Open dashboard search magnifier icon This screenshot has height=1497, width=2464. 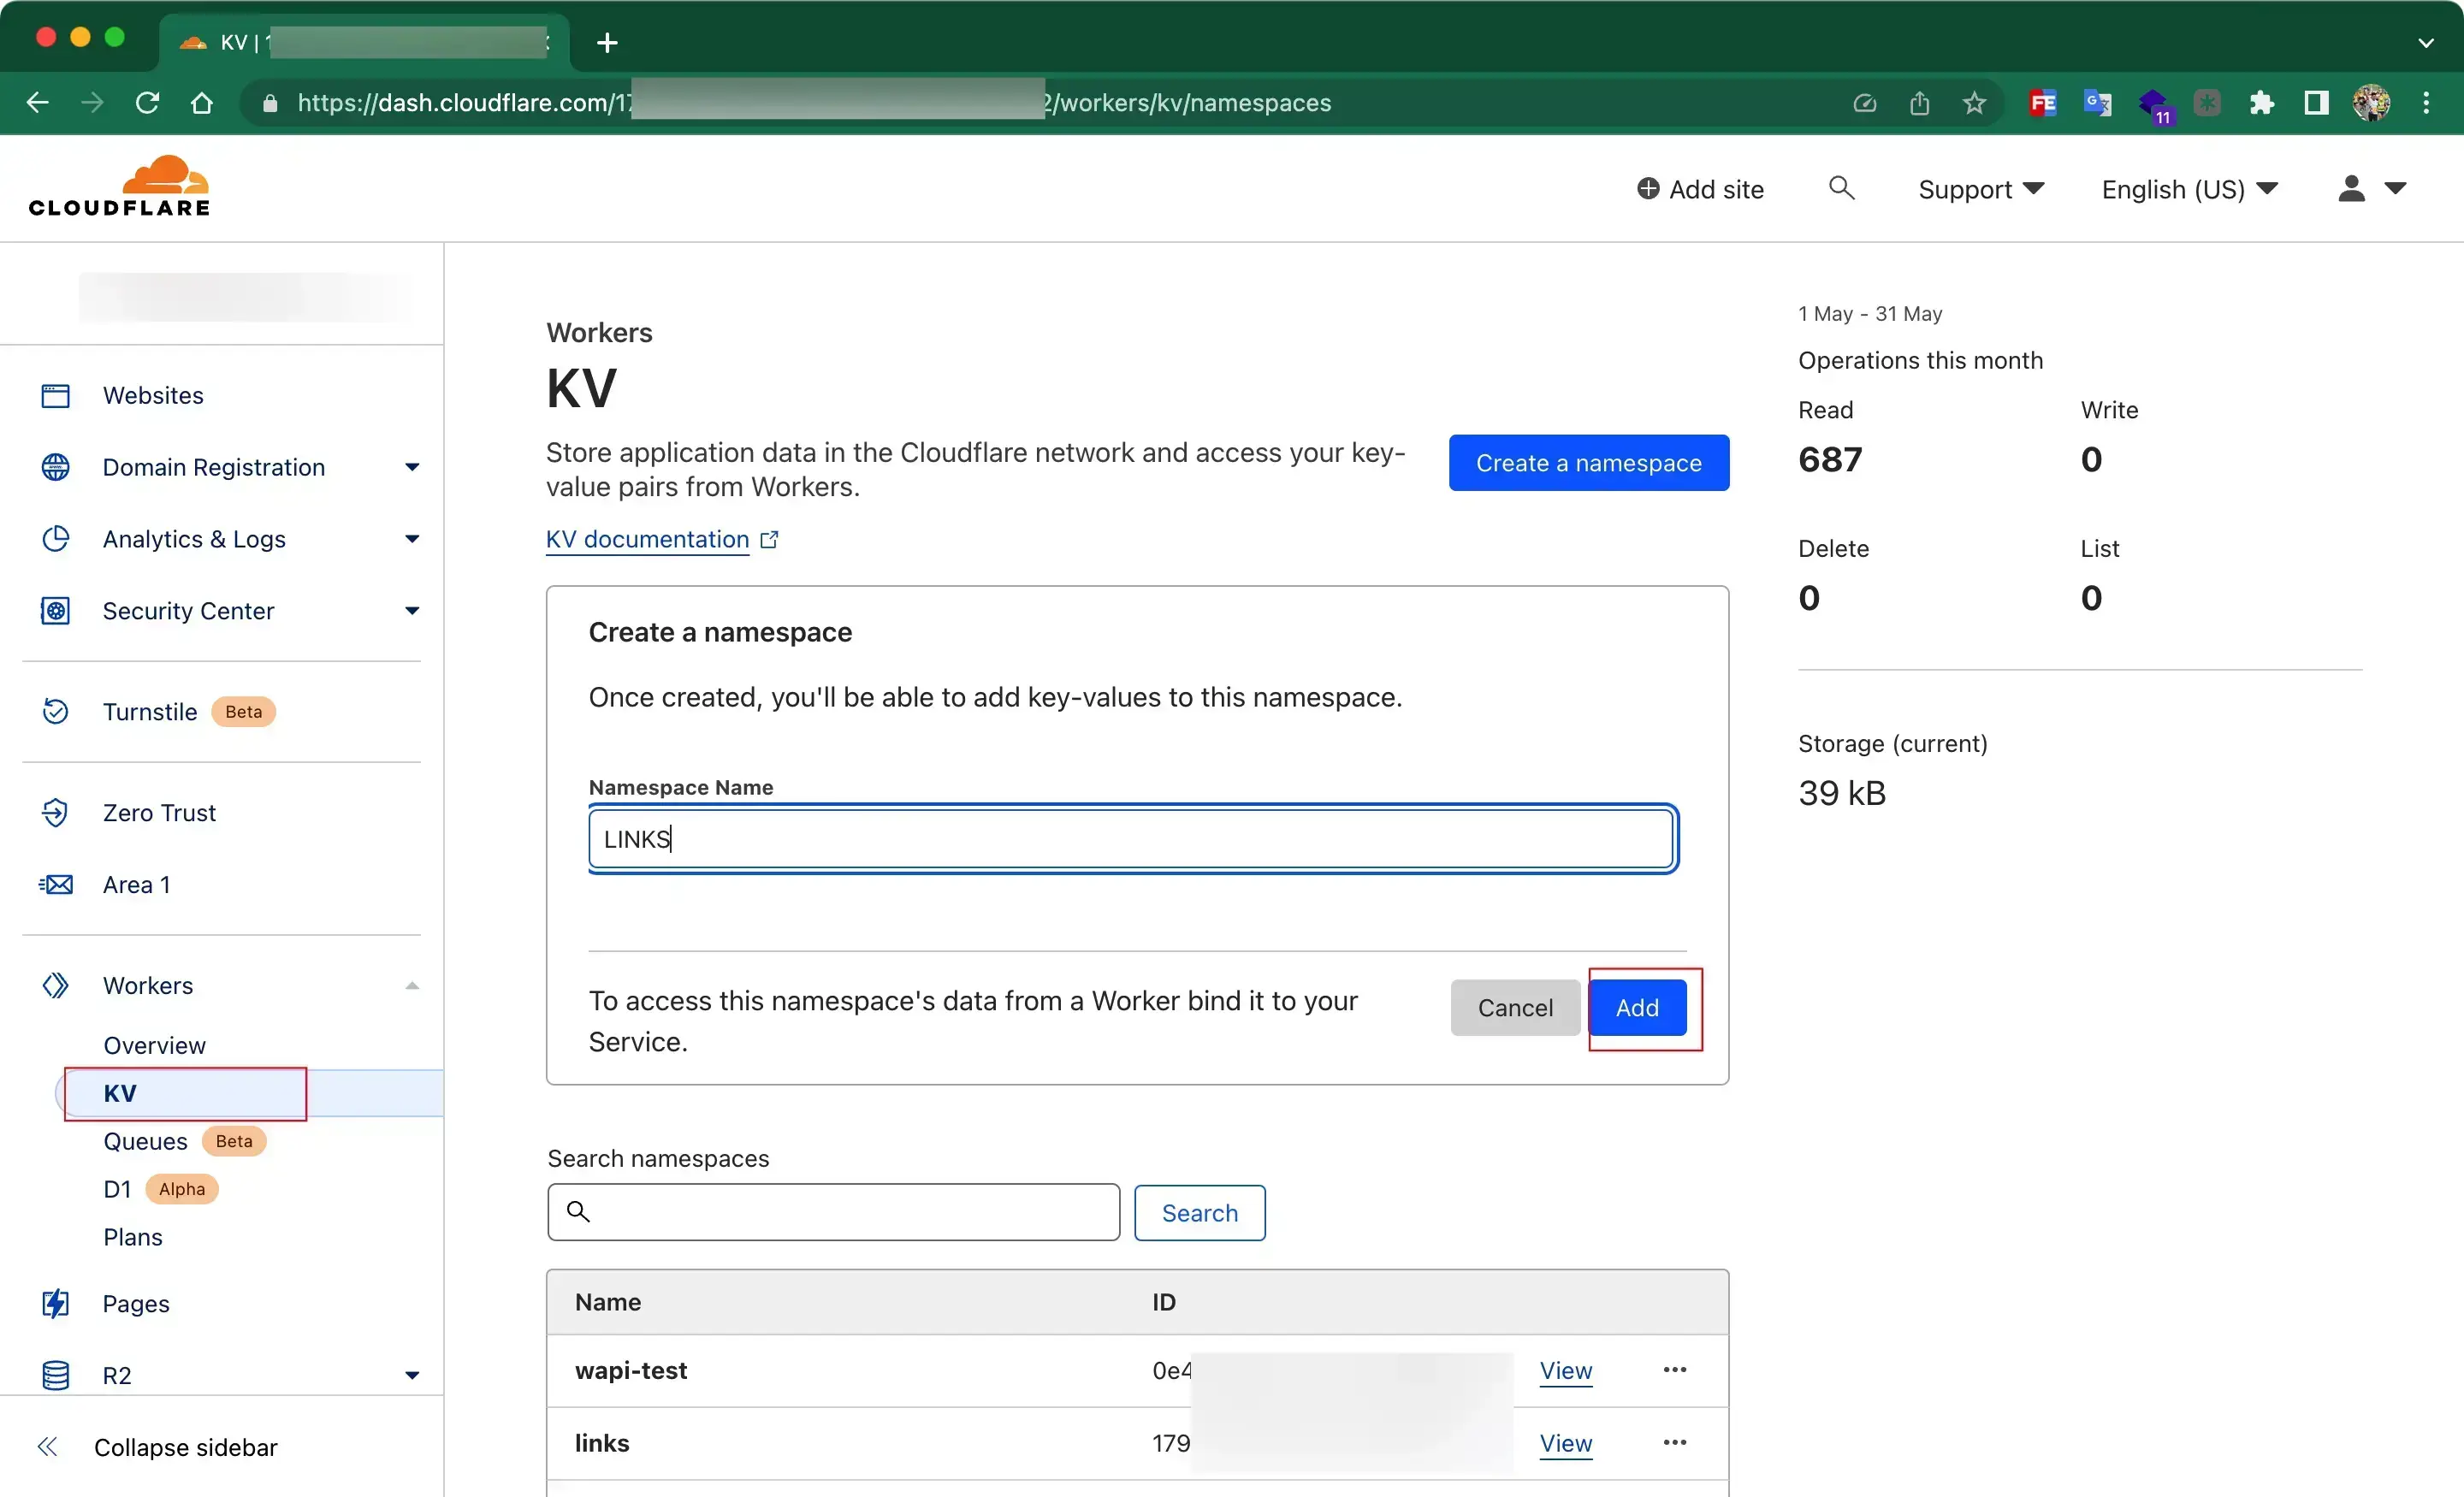pyautogui.click(x=1841, y=188)
